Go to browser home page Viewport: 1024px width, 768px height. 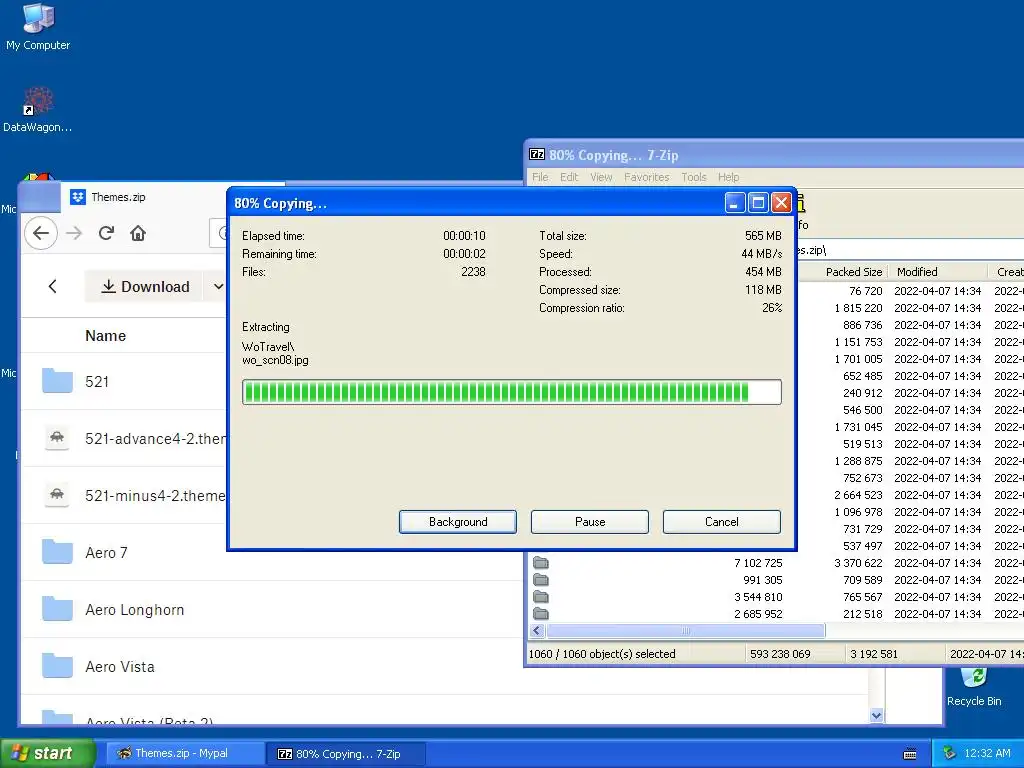[138, 233]
